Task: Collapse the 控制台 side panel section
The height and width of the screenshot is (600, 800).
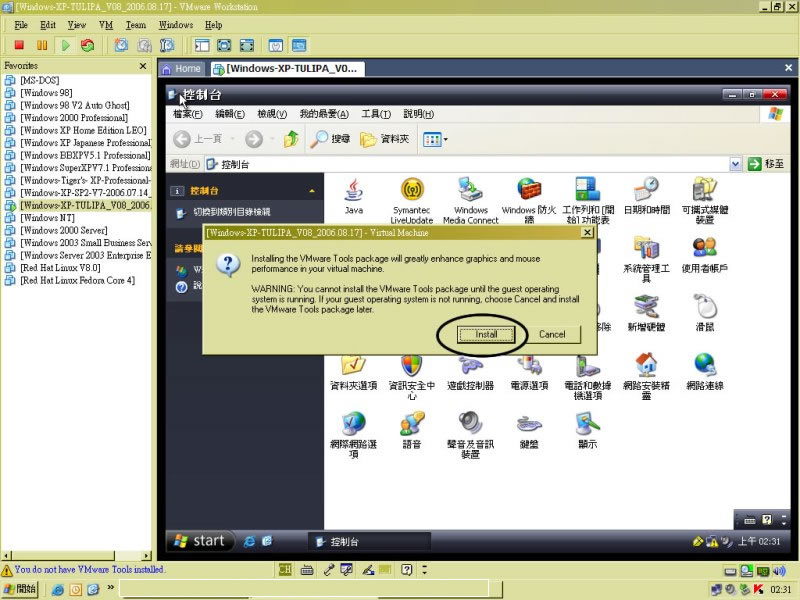Action: (312, 191)
